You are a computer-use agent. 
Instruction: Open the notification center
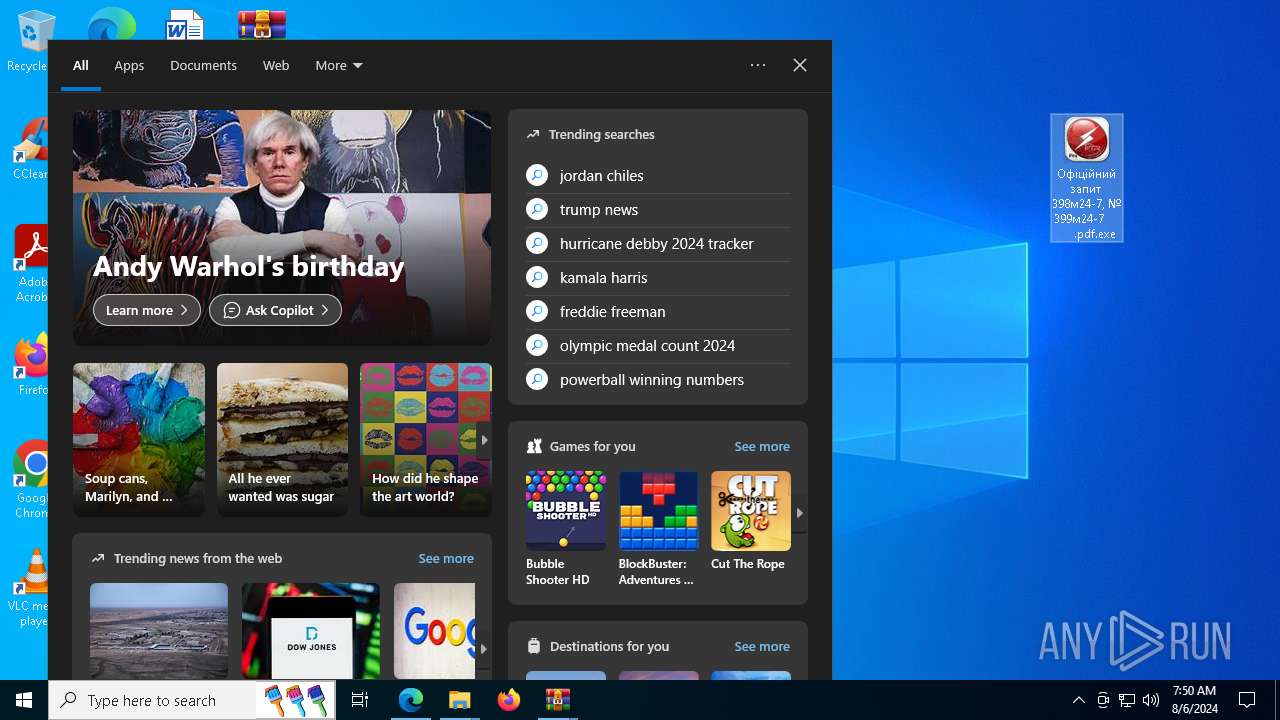(x=1247, y=700)
